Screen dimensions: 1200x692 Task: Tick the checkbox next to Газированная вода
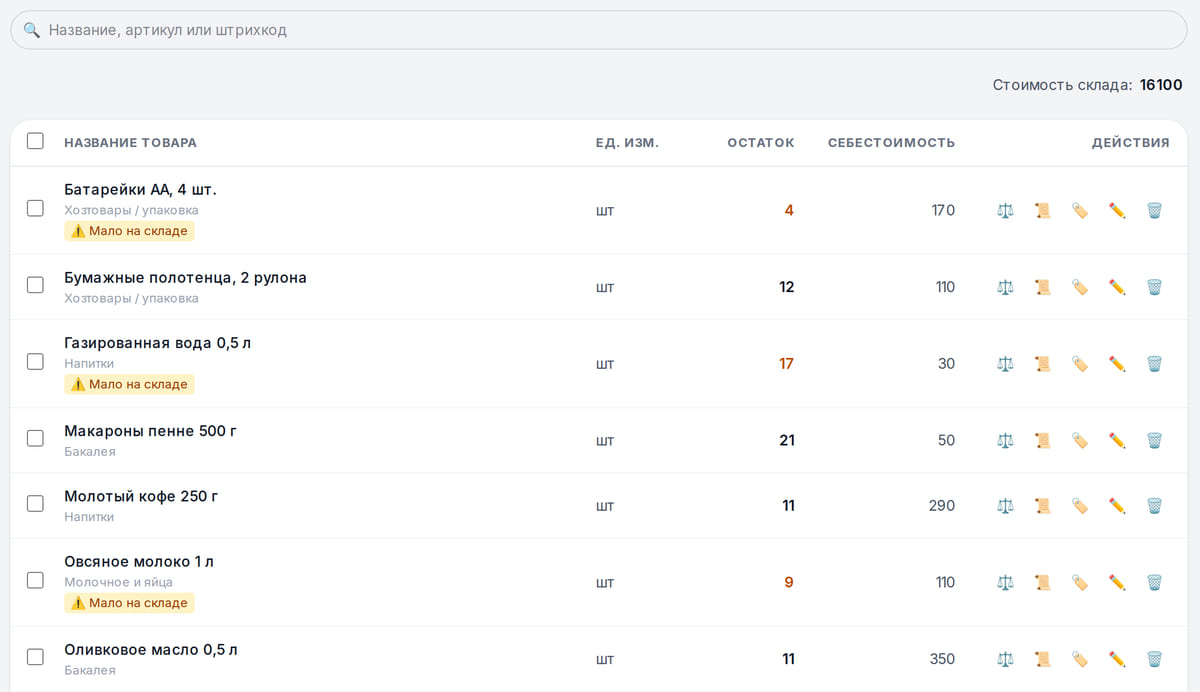[x=35, y=361]
